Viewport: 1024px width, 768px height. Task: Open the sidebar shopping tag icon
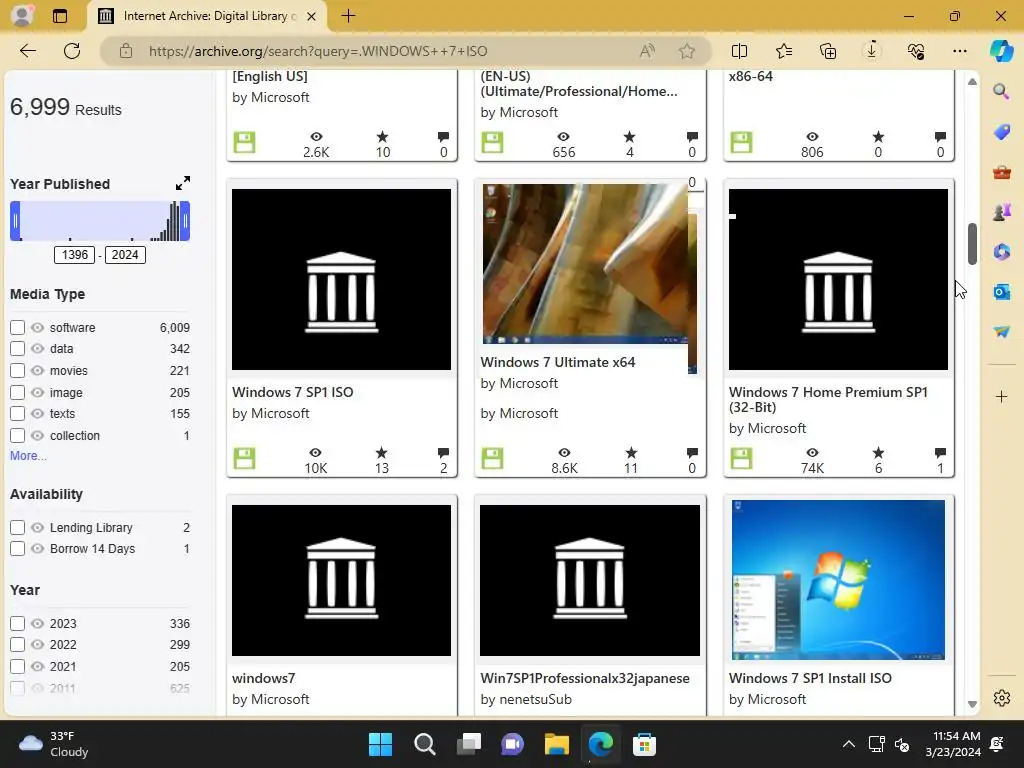click(x=1001, y=132)
